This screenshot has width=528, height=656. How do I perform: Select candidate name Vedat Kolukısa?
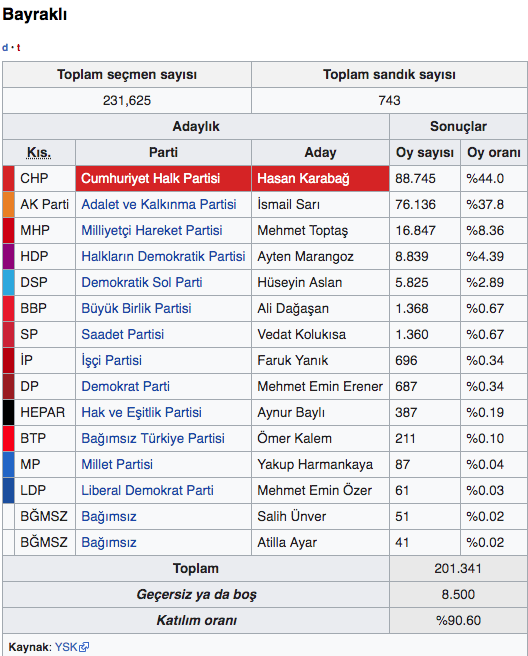302,334
